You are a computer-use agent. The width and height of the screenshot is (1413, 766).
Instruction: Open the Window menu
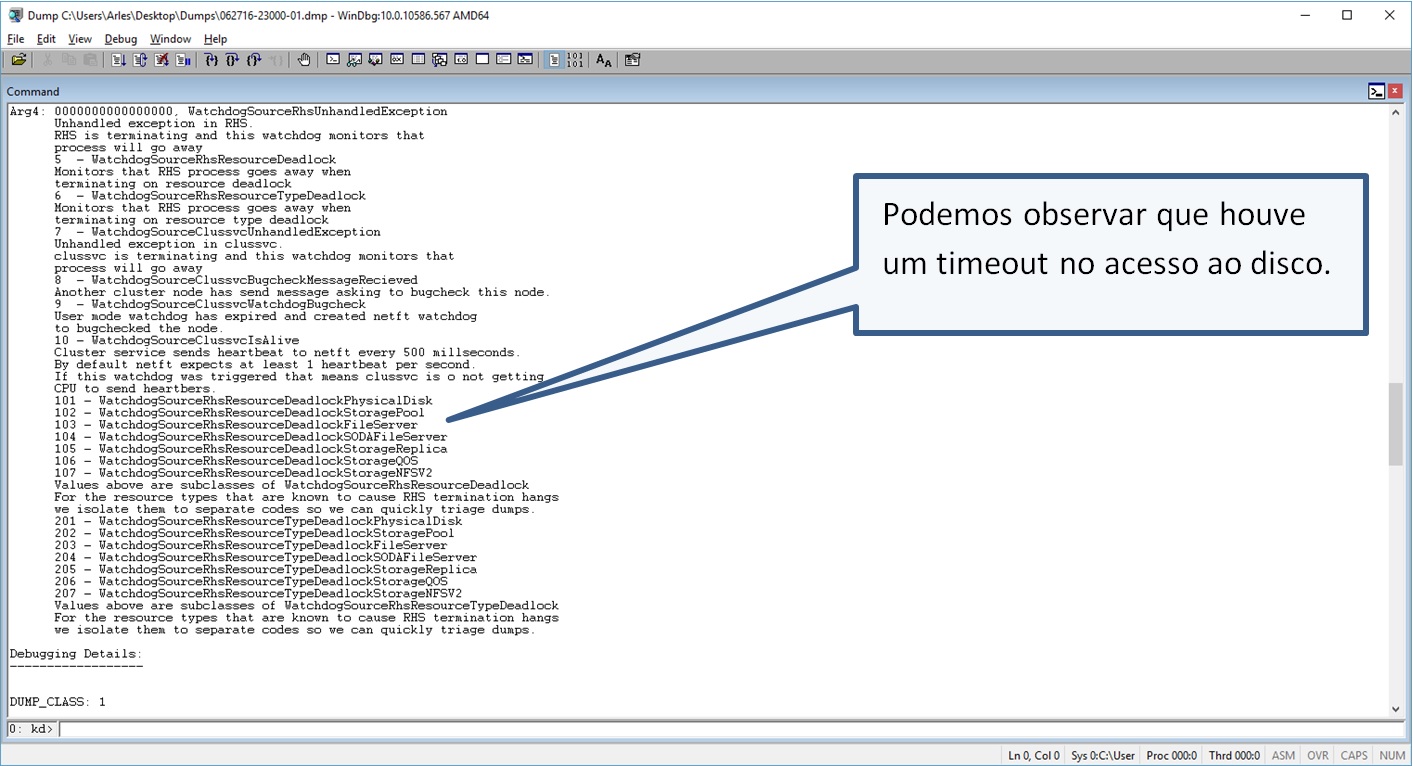coord(170,39)
